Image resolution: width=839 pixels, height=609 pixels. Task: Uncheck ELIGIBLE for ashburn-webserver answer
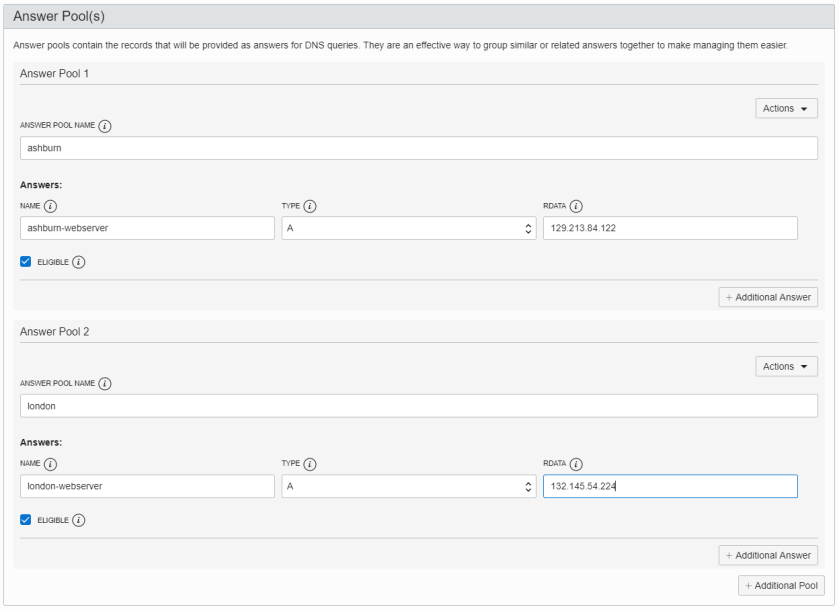tap(26, 262)
